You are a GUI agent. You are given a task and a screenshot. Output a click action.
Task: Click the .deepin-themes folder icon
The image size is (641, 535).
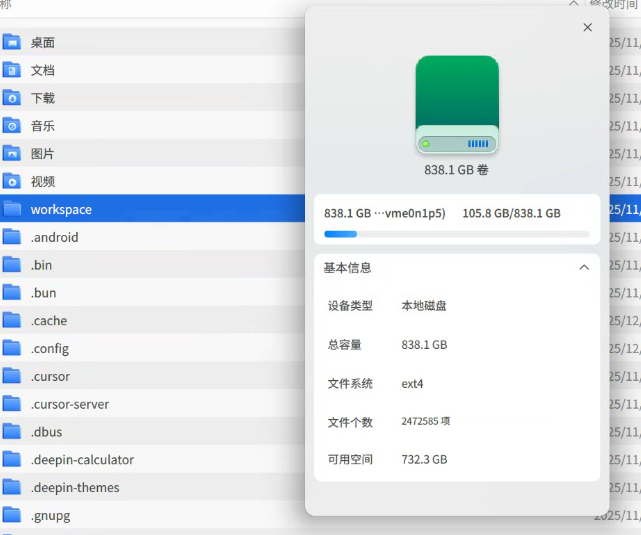tap(11, 487)
